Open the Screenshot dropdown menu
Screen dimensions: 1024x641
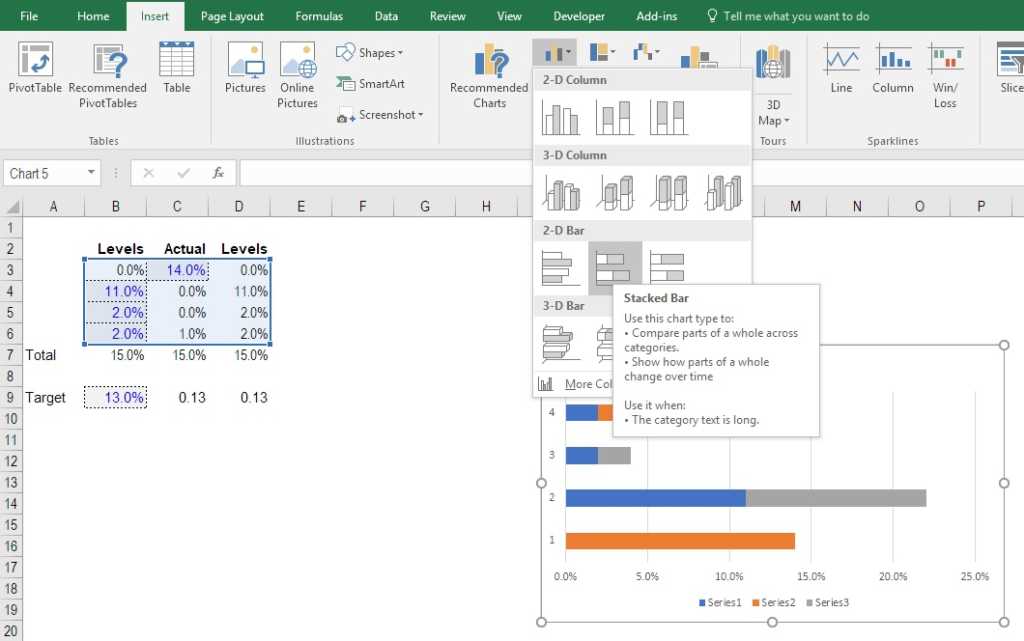tap(380, 115)
